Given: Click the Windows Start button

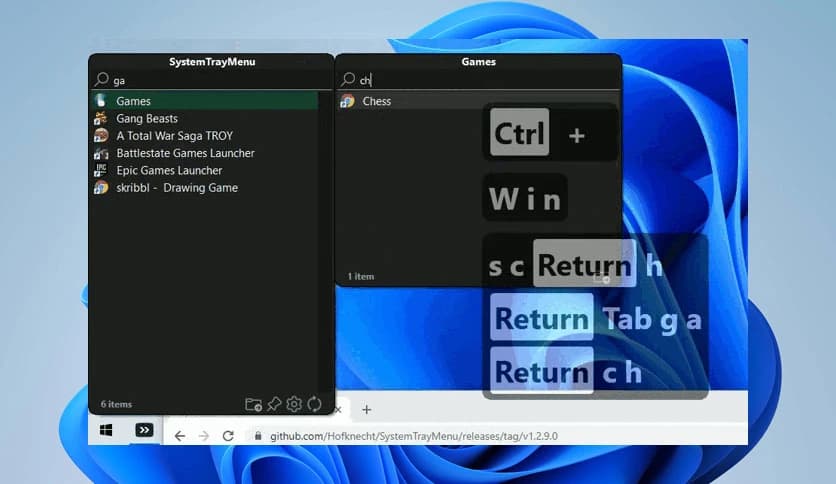Looking at the screenshot, I should 106,430.
